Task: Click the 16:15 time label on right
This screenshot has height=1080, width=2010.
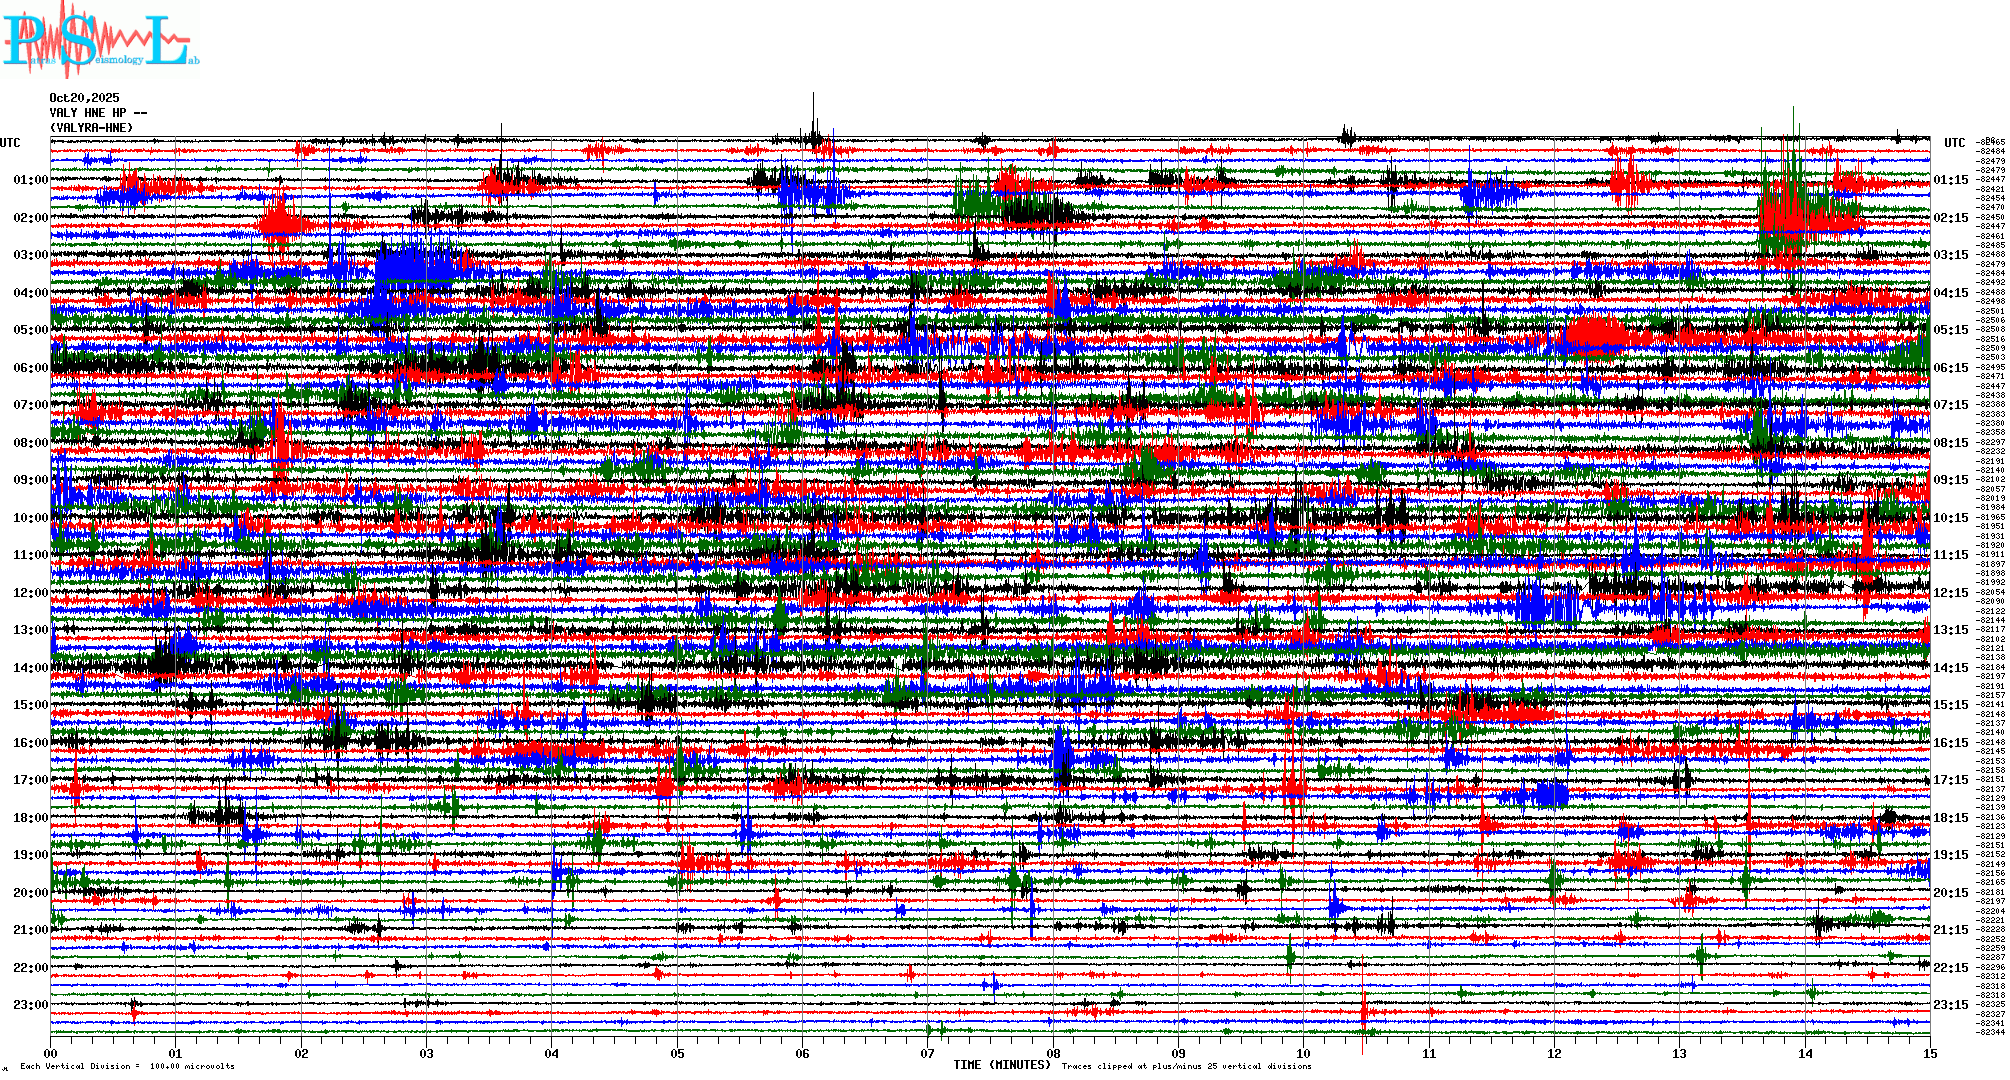Action: pos(1950,743)
